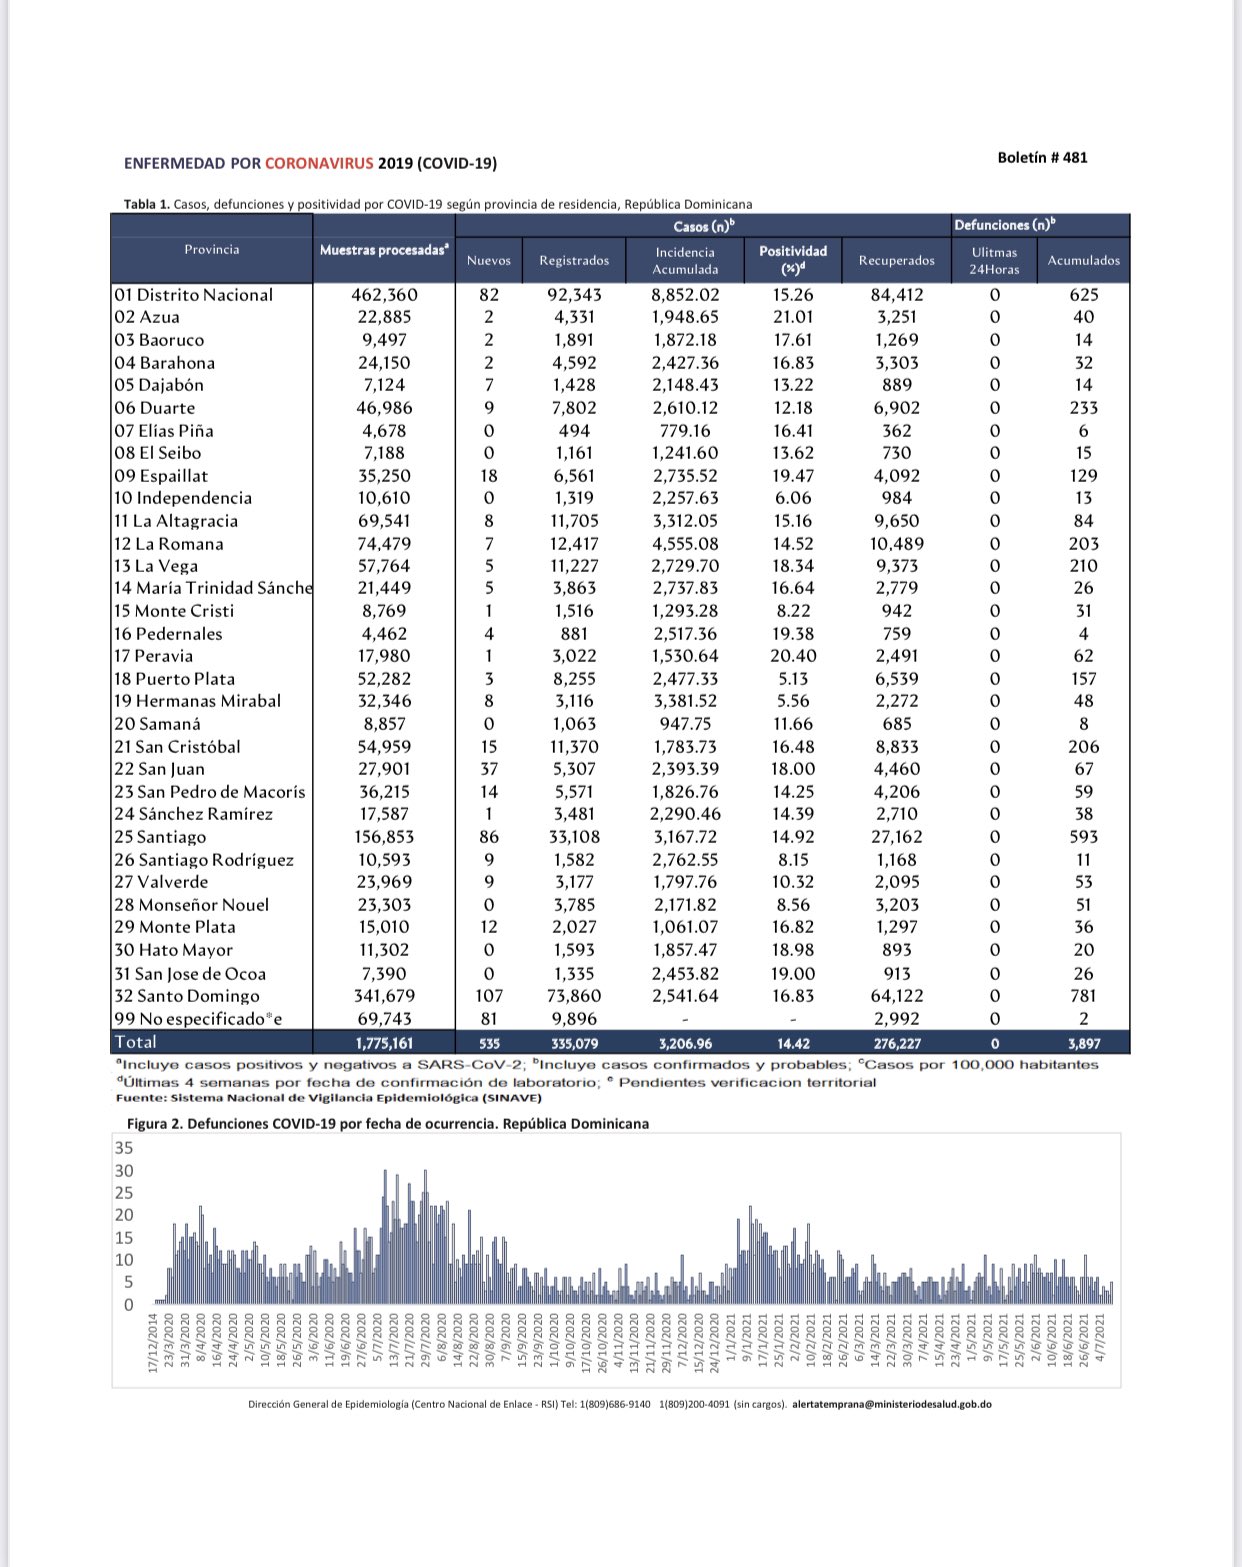Click the '20 Samaná' row label
The image size is (1242, 1567).
(x=157, y=724)
